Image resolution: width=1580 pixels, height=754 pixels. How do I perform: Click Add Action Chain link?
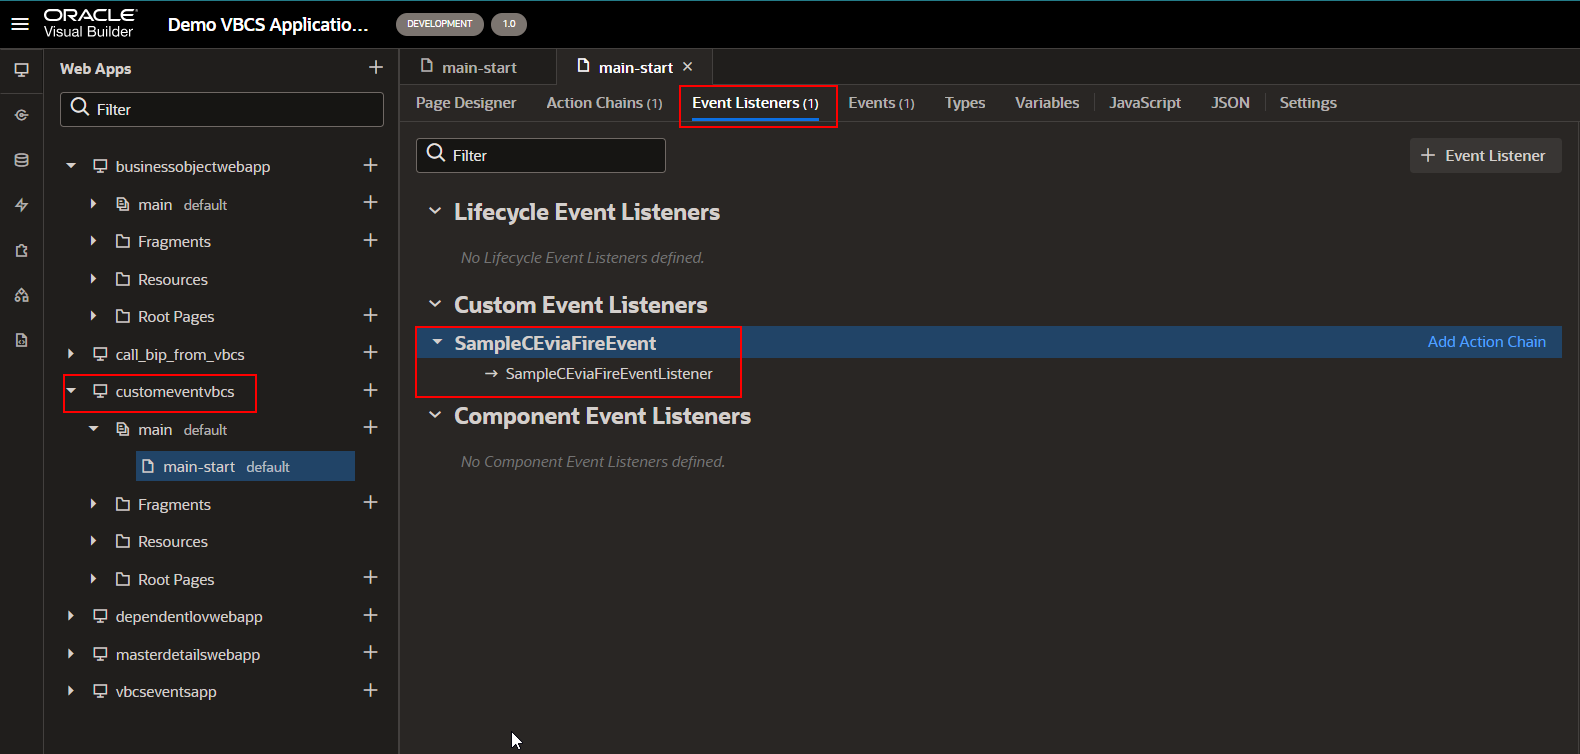(1486, 342)
